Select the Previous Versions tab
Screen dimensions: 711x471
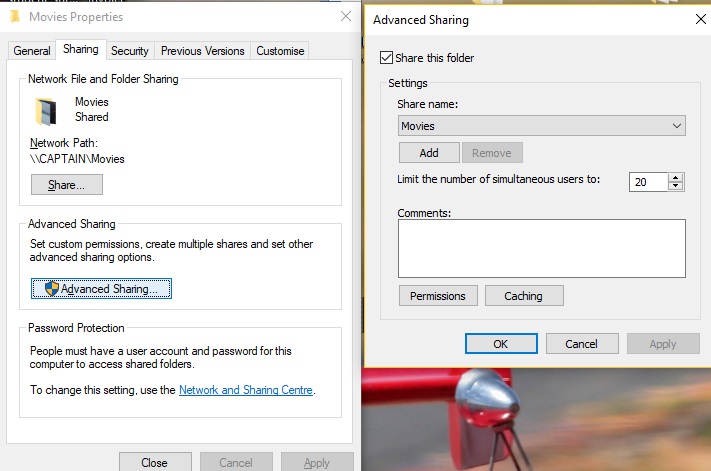pos(202,51)
